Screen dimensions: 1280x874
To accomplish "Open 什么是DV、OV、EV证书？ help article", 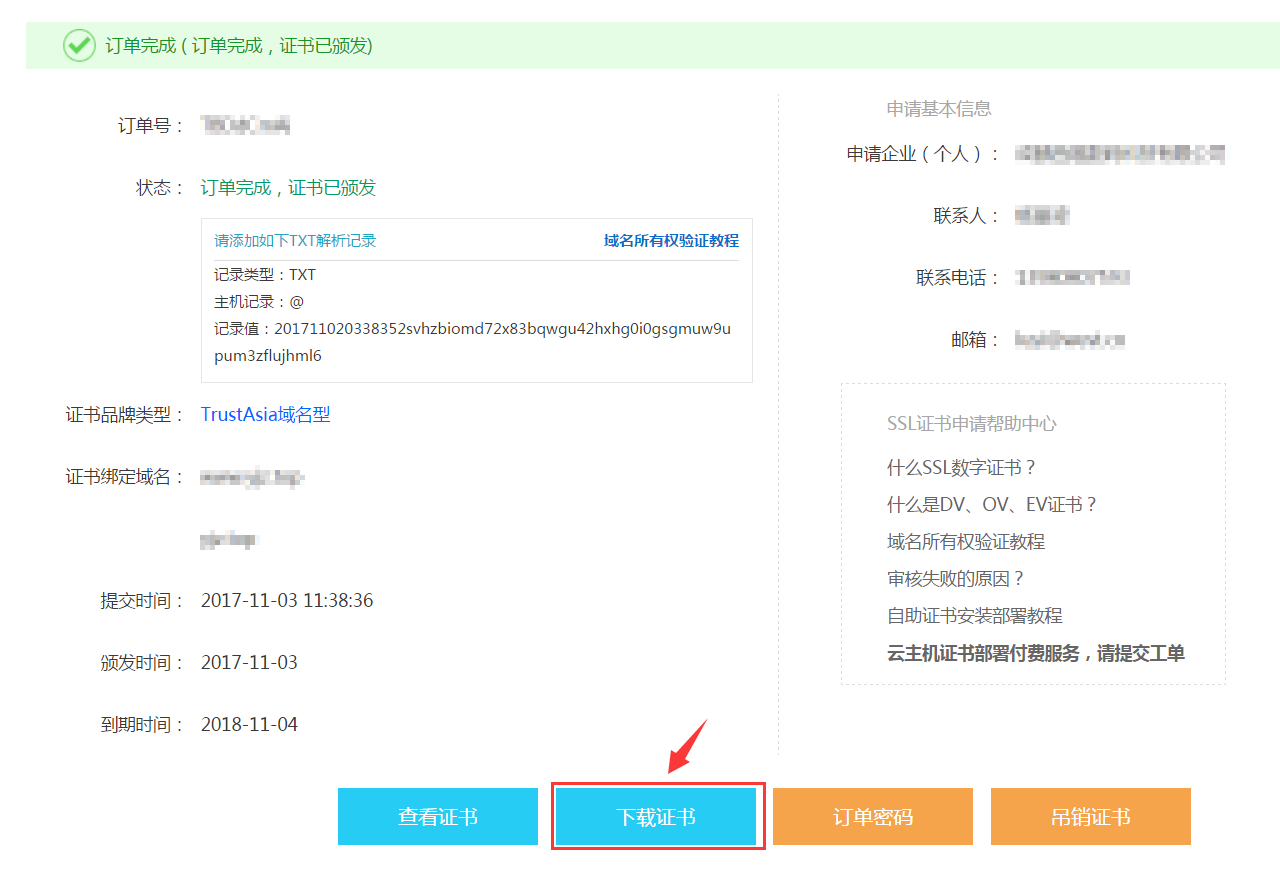I will tap(992, 505).
